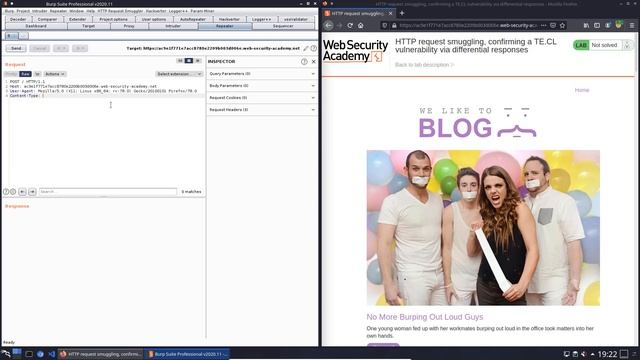Open the Actions dropdown in request pane
The height and width of the screenshot is (360, 640).
pyautogui.click(x=55, y=74)
